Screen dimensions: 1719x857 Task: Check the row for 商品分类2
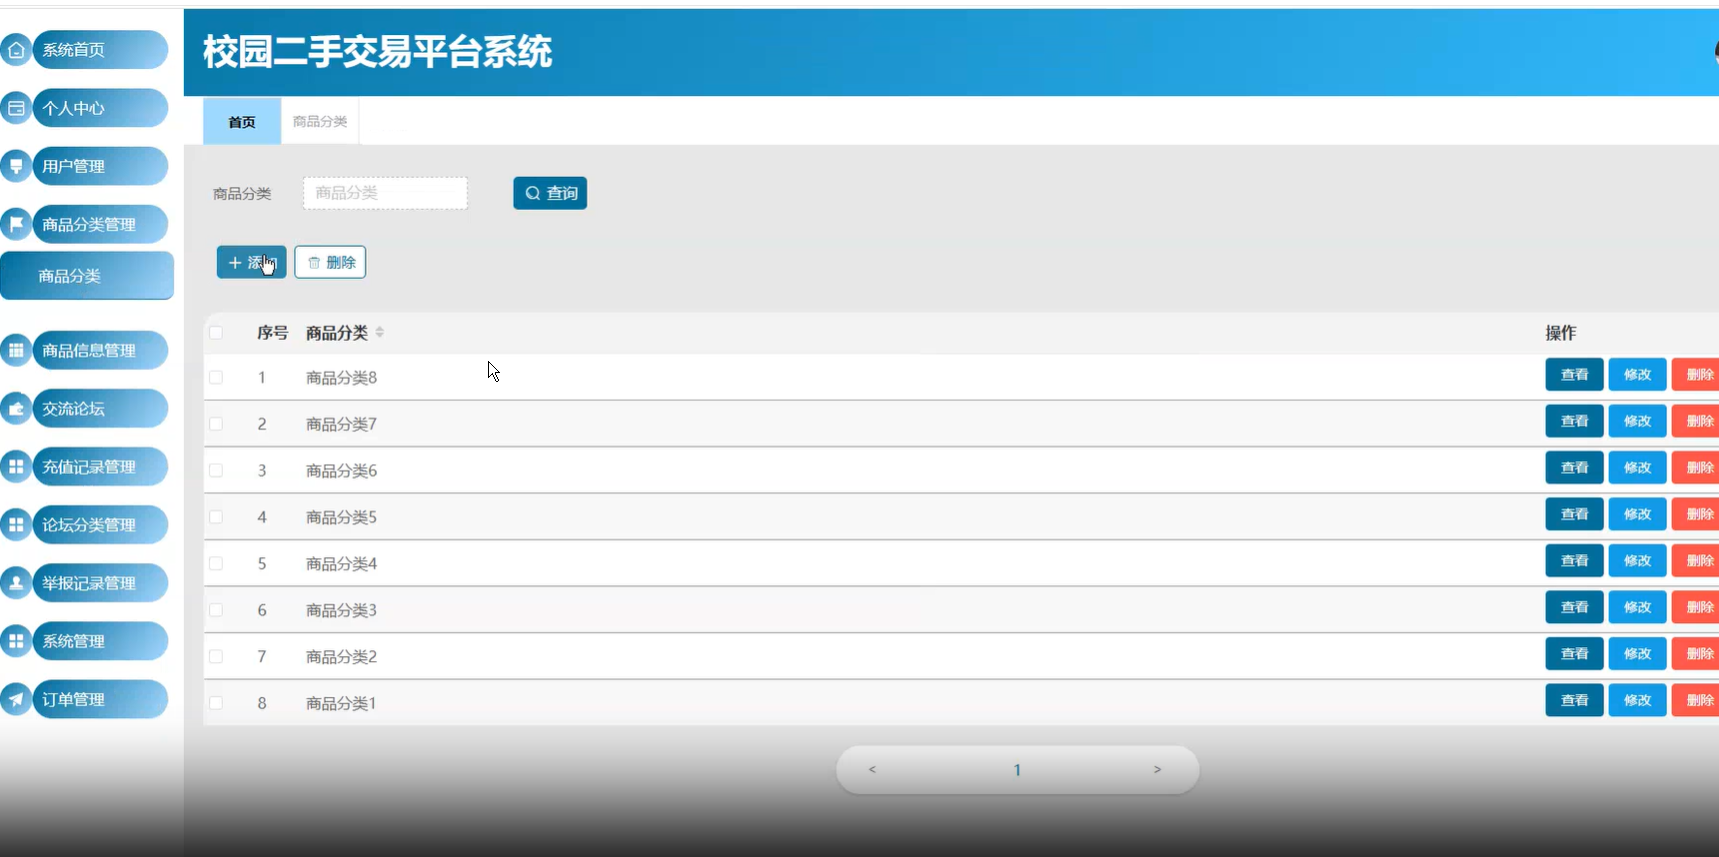click(216, 657)
